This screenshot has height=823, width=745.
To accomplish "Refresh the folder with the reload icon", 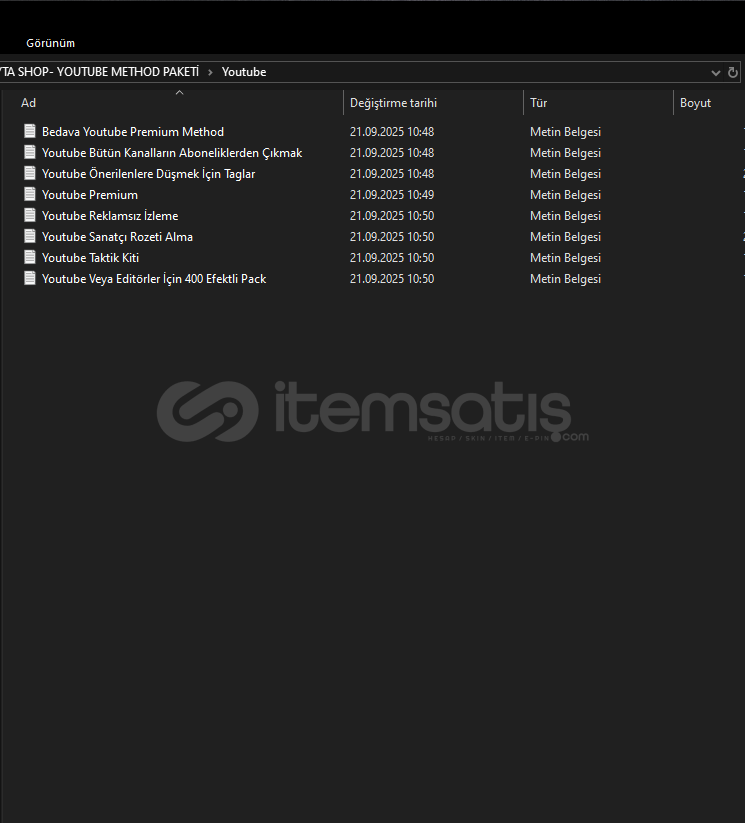I will click(732, 72).
